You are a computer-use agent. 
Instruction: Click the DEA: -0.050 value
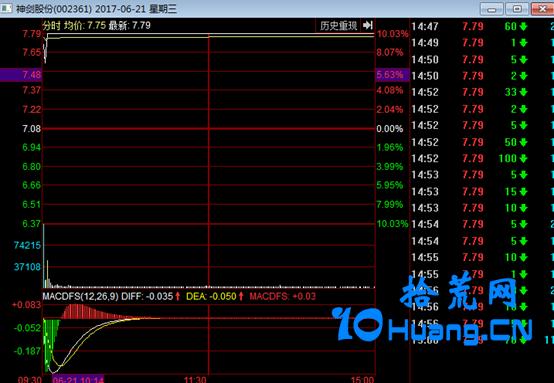pos(211,296)
